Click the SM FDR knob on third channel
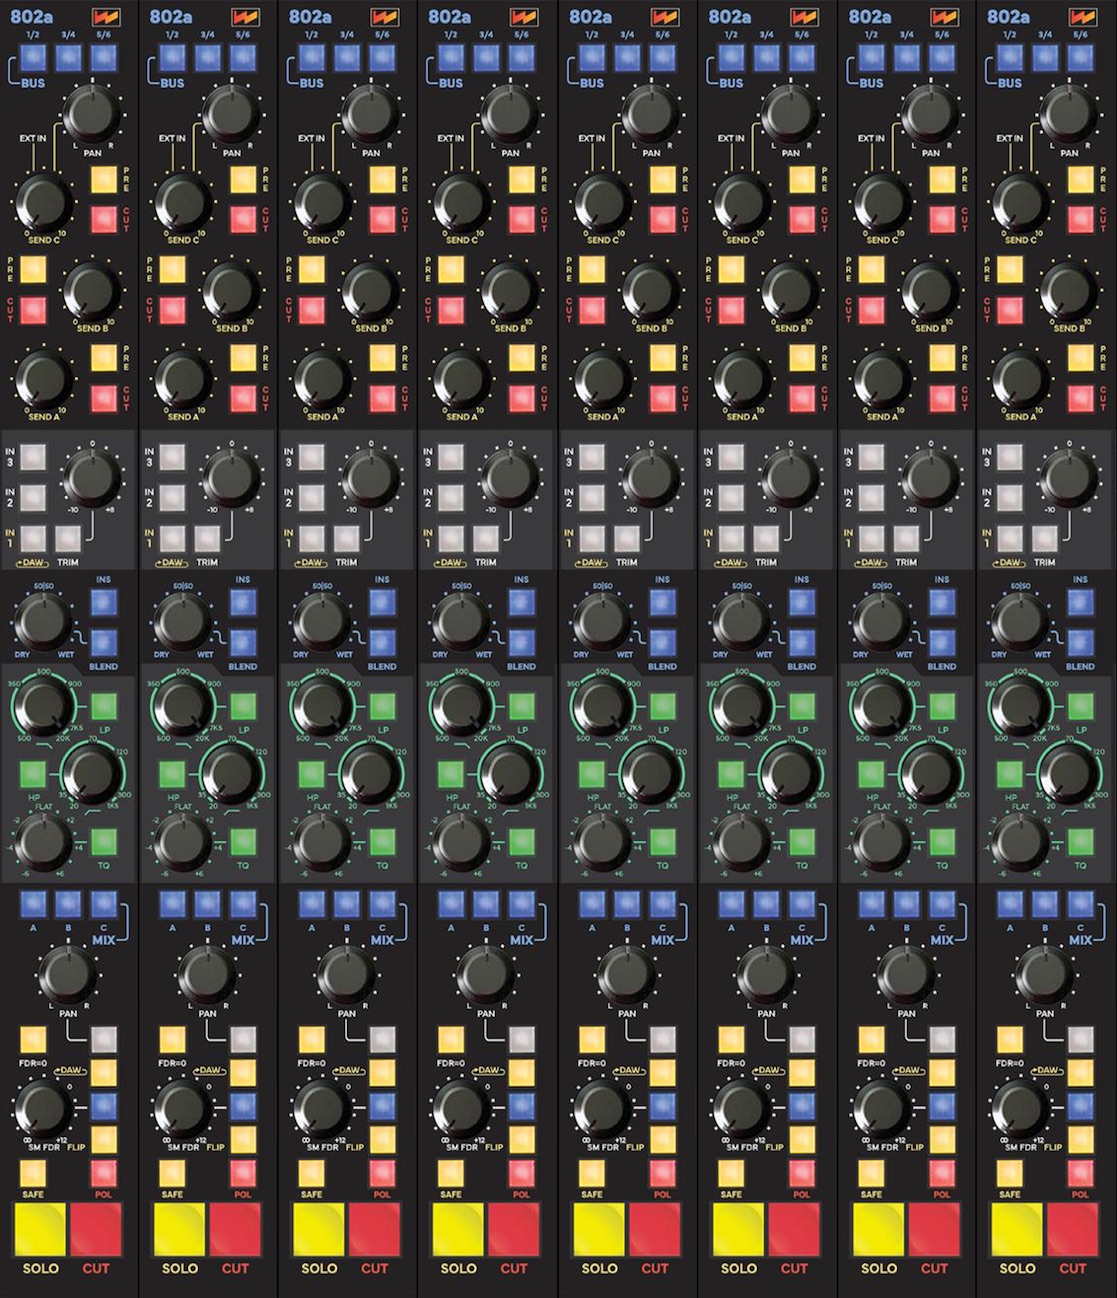Screen dimensions: 1117x1298 (x=322, y=1107)
